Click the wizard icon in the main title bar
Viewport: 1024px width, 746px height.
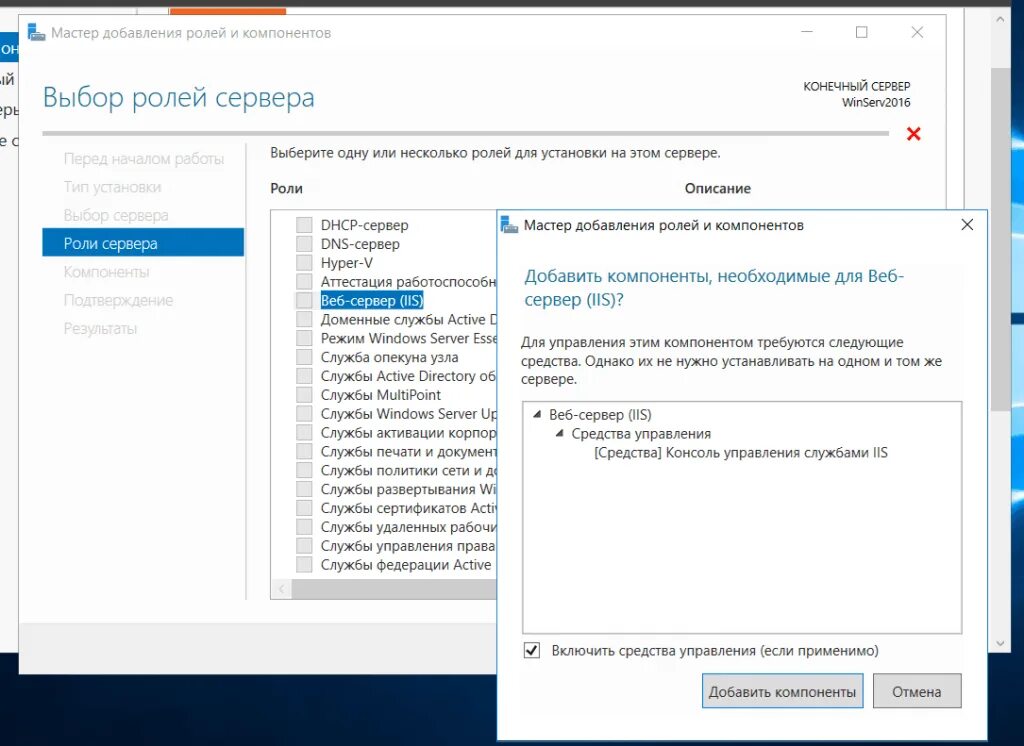[x=34, y=32]
